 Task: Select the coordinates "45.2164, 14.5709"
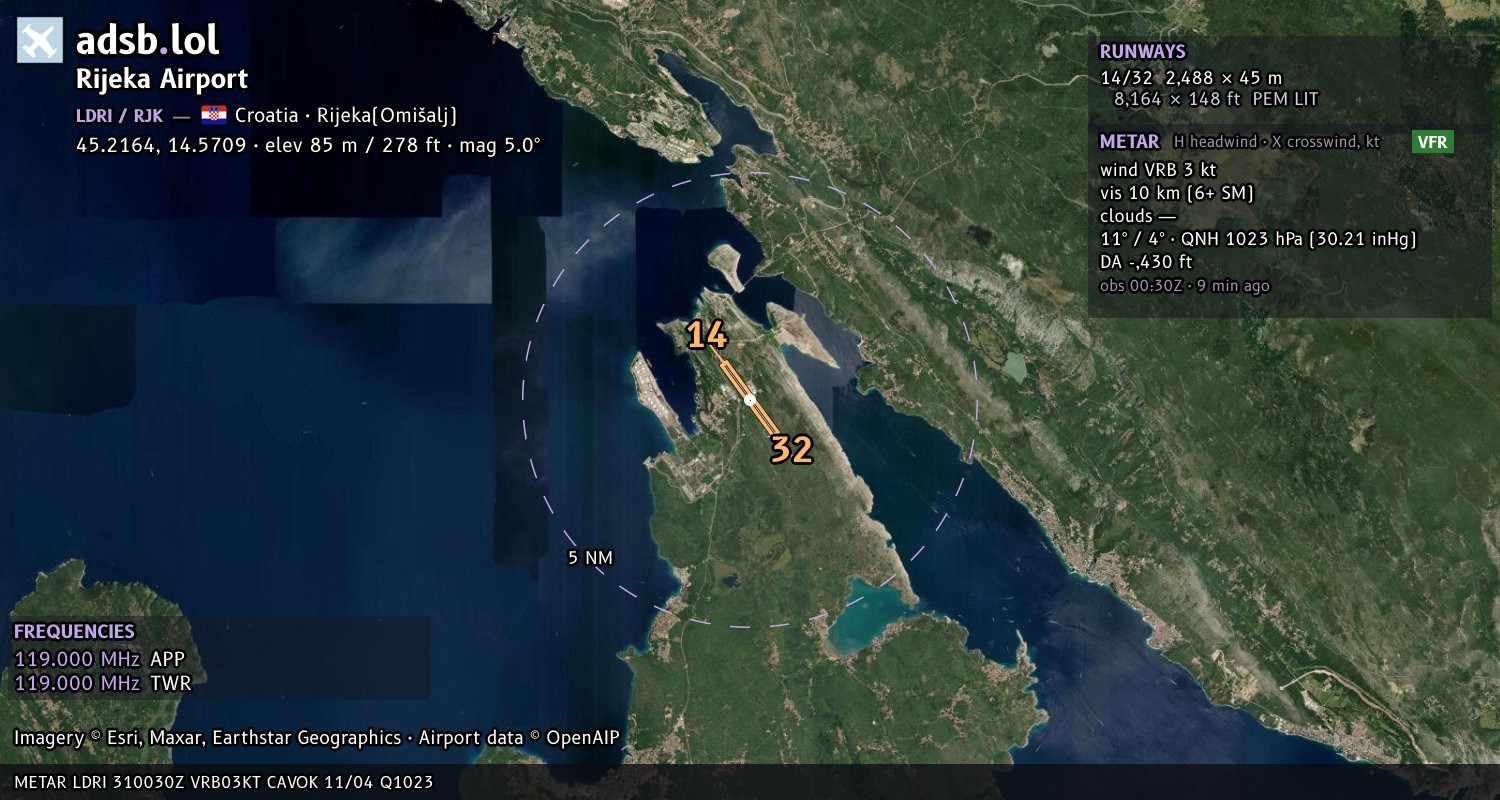(x=161, y=145)
